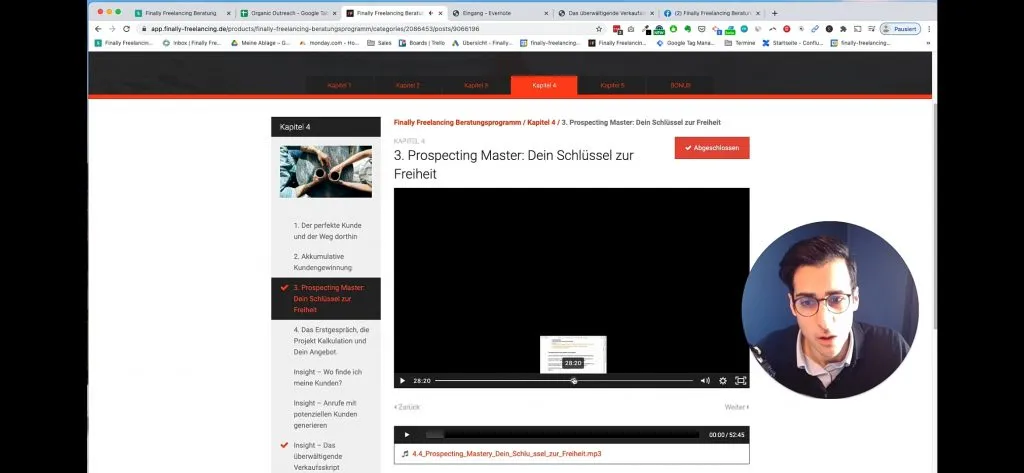Play the mp3 audio player
Viewport: 1024px width, 473px height.
click(407, 435)
